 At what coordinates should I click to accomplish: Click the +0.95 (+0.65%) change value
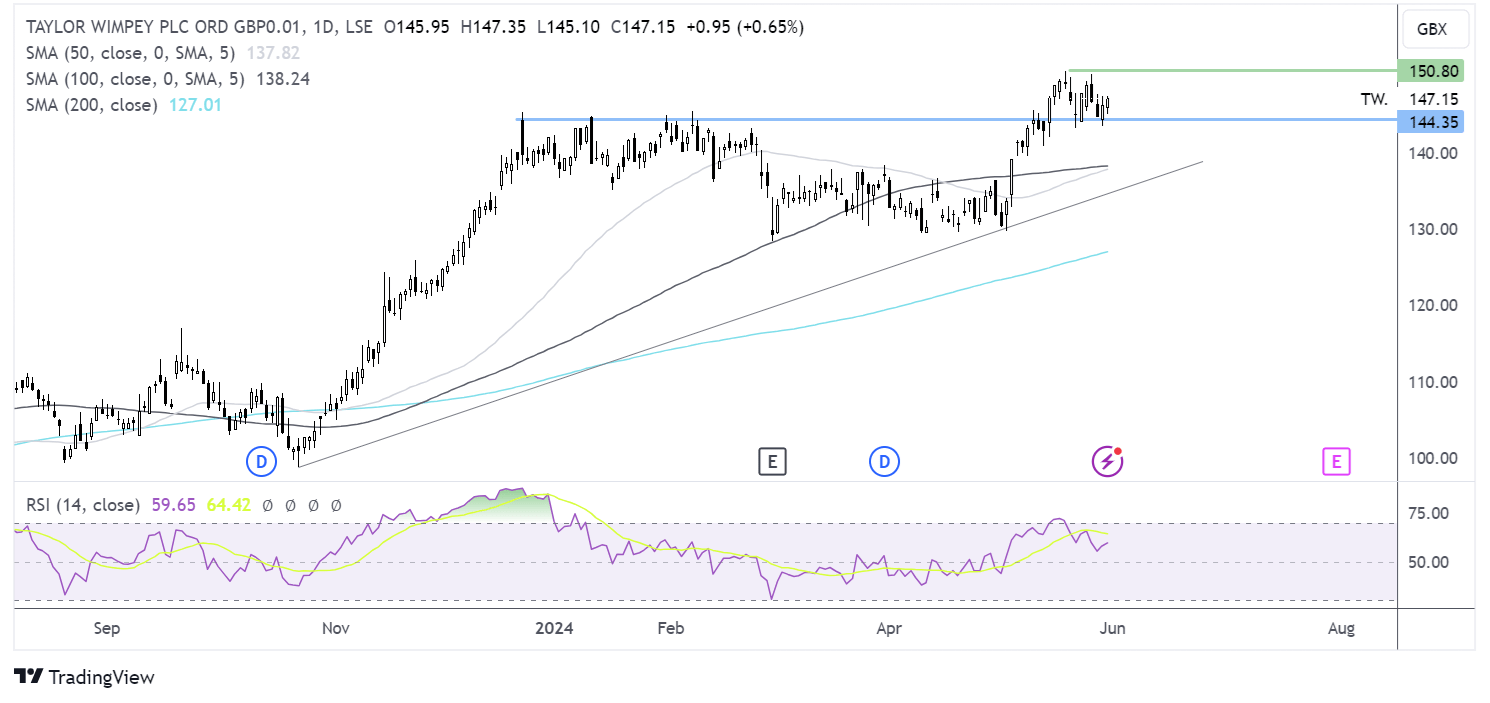coord(745,27)
